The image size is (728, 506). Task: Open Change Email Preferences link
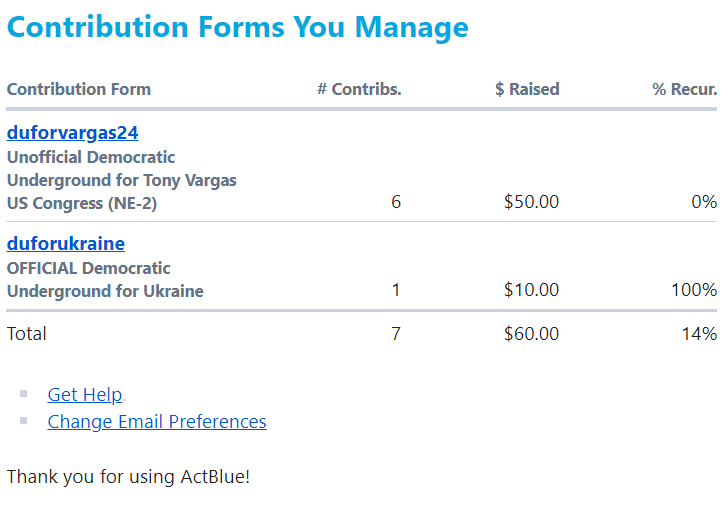(157, 421)
